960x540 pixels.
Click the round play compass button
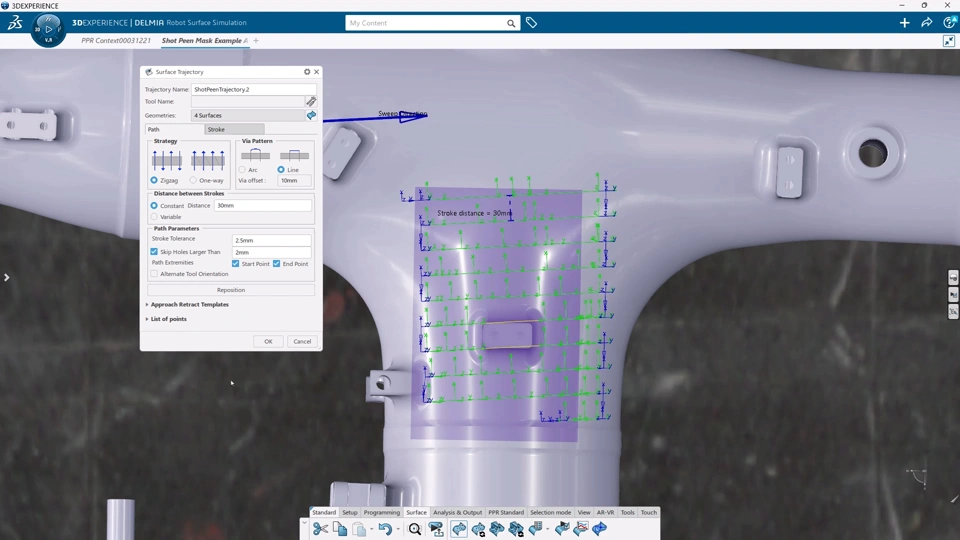48,29
